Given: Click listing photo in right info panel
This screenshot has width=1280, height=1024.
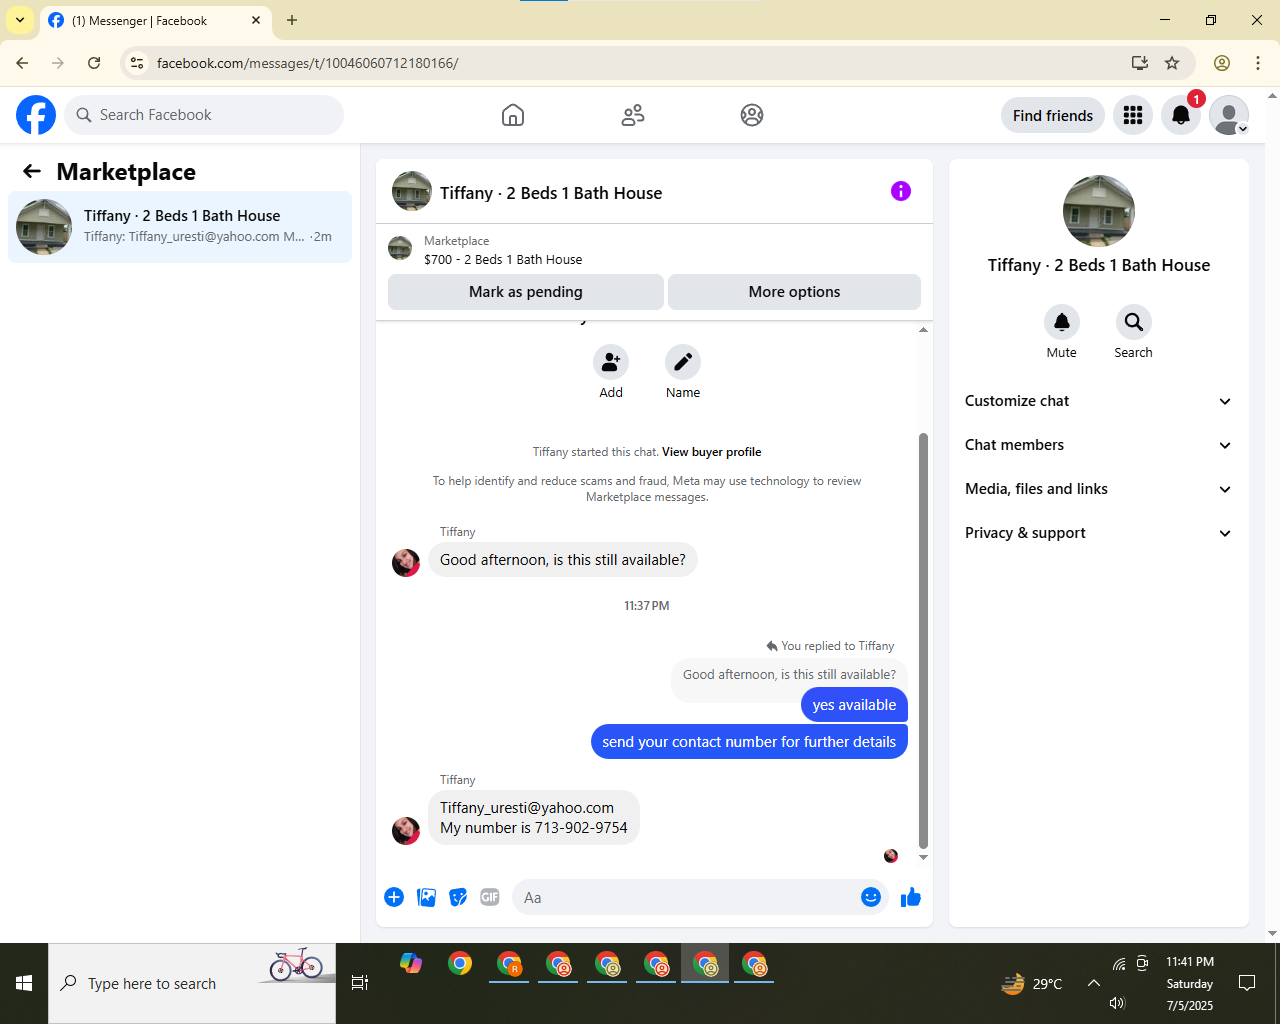Looking at the screenshot, I should pyautogui.click(x=1099, y=211).
